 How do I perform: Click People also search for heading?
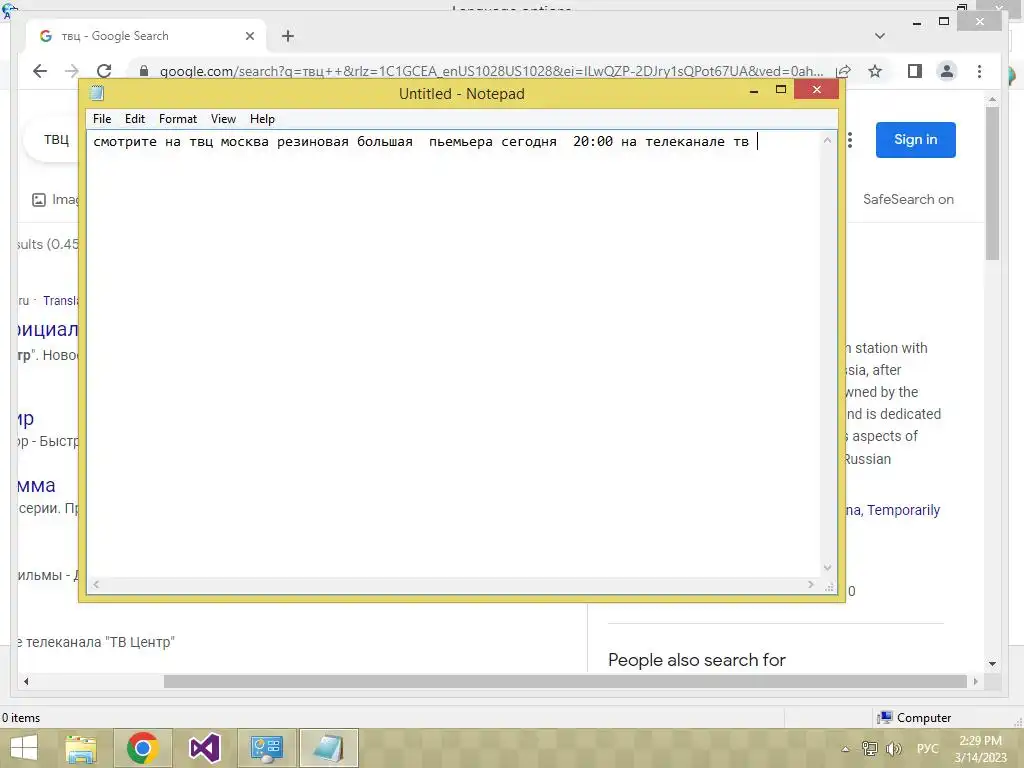(697, 660)
